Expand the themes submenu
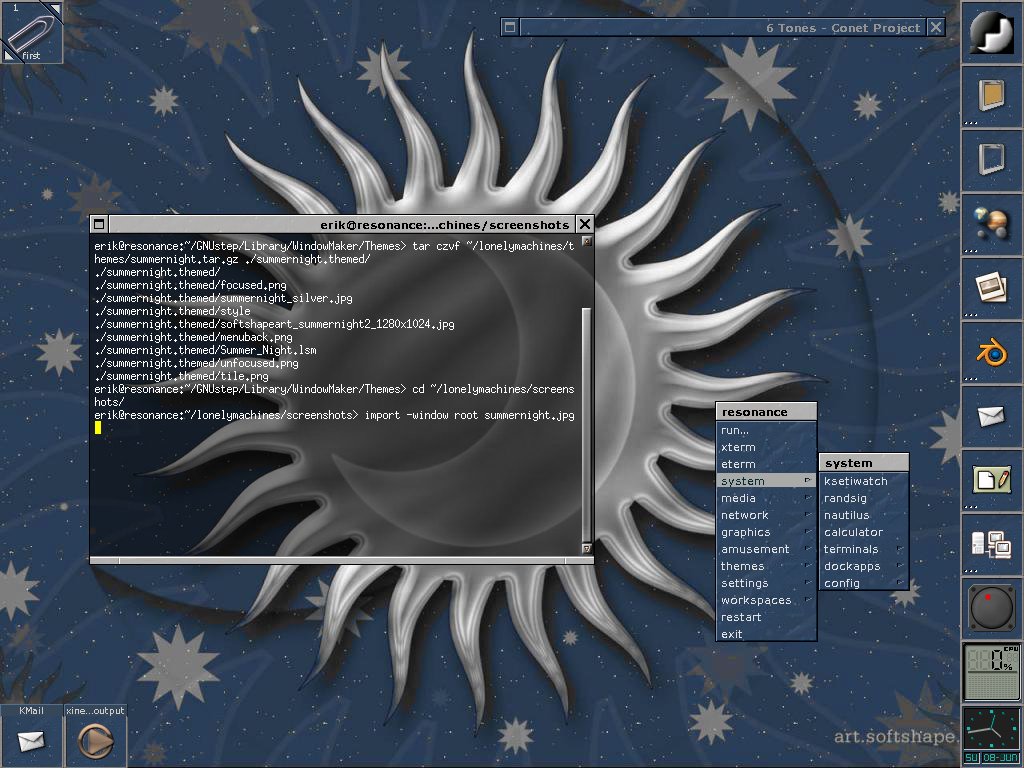The image size is (1024, 768). click(767, 566)
